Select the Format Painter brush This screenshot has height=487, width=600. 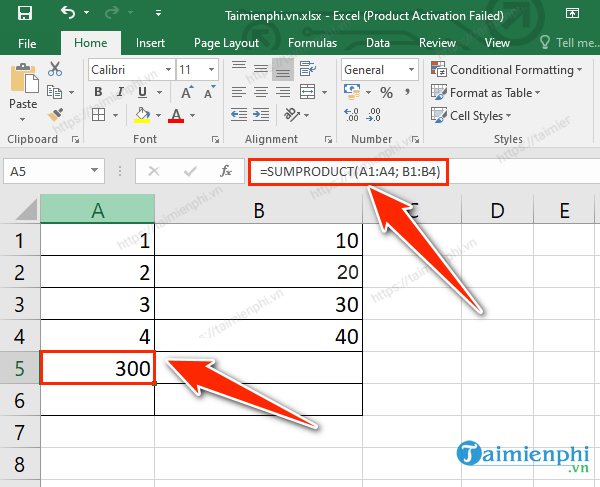point(55,115)
